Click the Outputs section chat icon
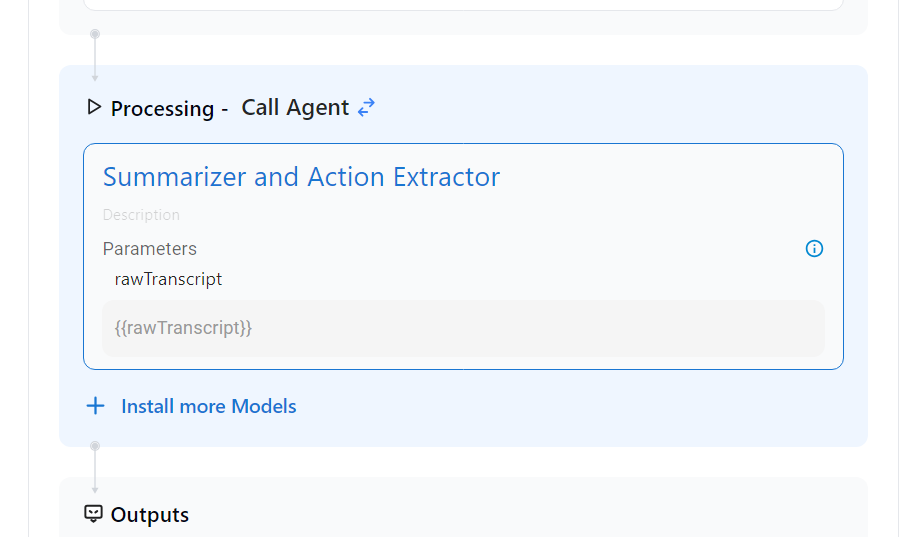The image size is (906, 537). [x=93, y=514]
